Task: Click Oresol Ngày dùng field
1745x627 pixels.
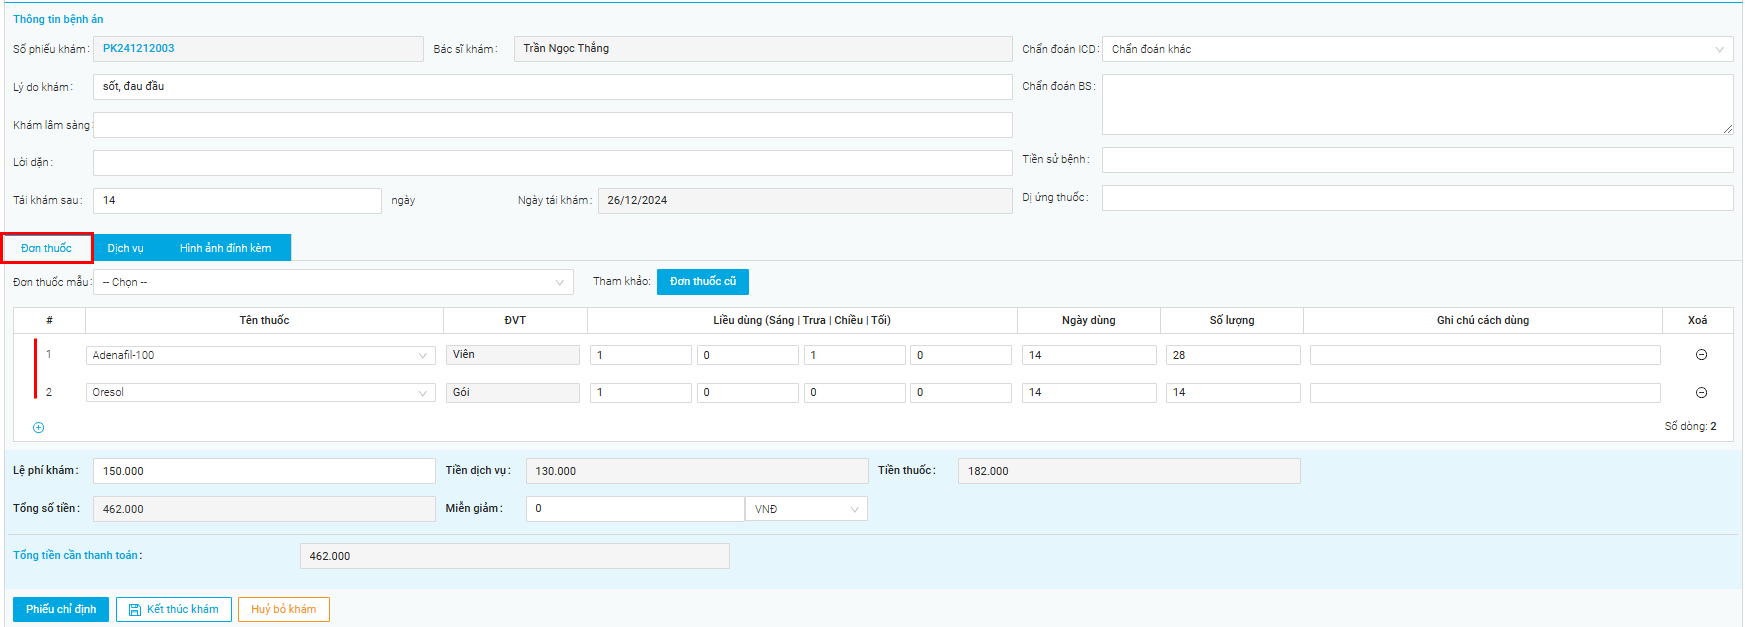Action: 1089,393
